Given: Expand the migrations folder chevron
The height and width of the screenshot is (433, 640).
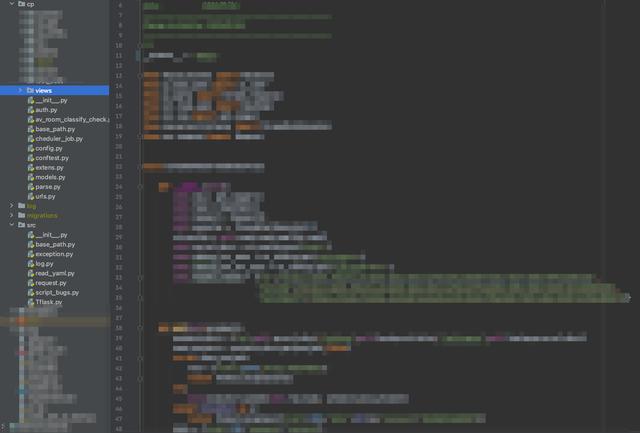Looking at the screenshot, I should [x=12, y=215].
